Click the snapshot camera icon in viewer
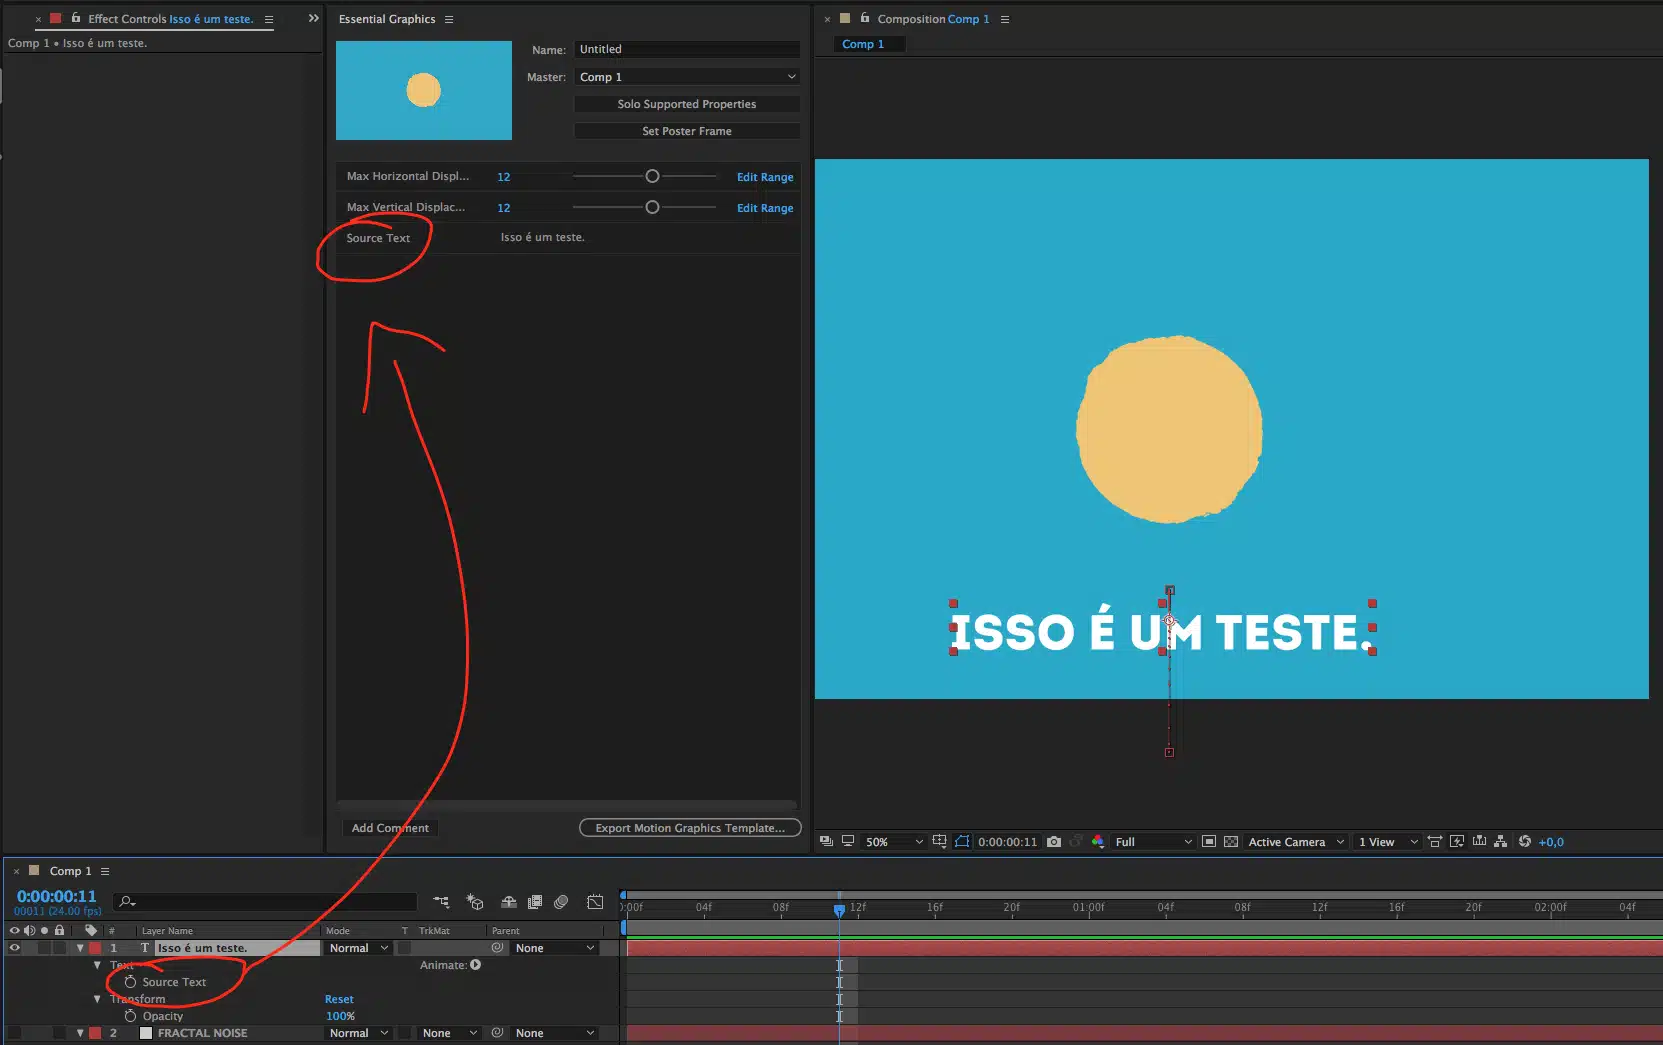 coord(1054,842)
